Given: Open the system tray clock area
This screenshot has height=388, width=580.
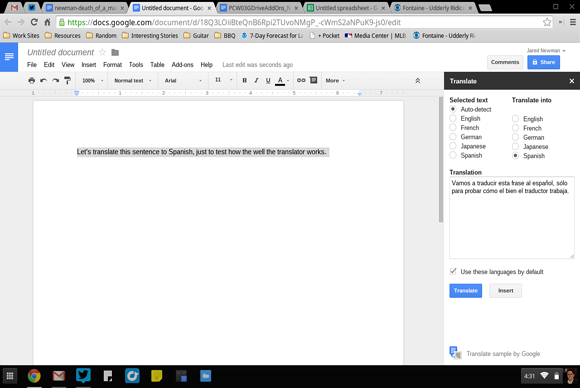Looking at the screenshot, I should click(x=529, y=376).
